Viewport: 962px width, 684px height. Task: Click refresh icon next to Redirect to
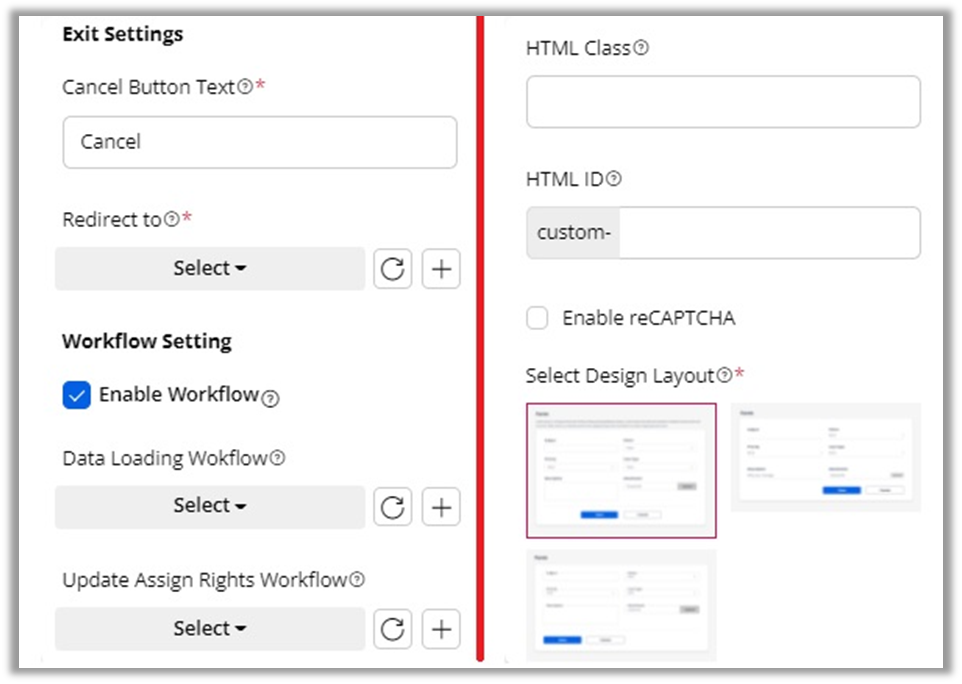coord(392,269)
